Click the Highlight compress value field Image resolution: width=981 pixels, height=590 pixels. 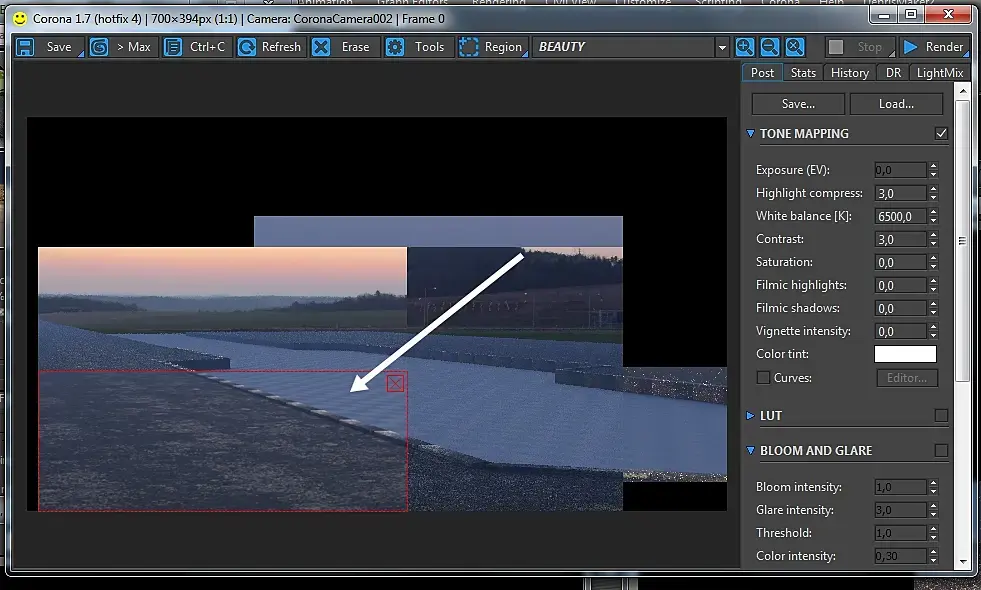coord(900,193)
